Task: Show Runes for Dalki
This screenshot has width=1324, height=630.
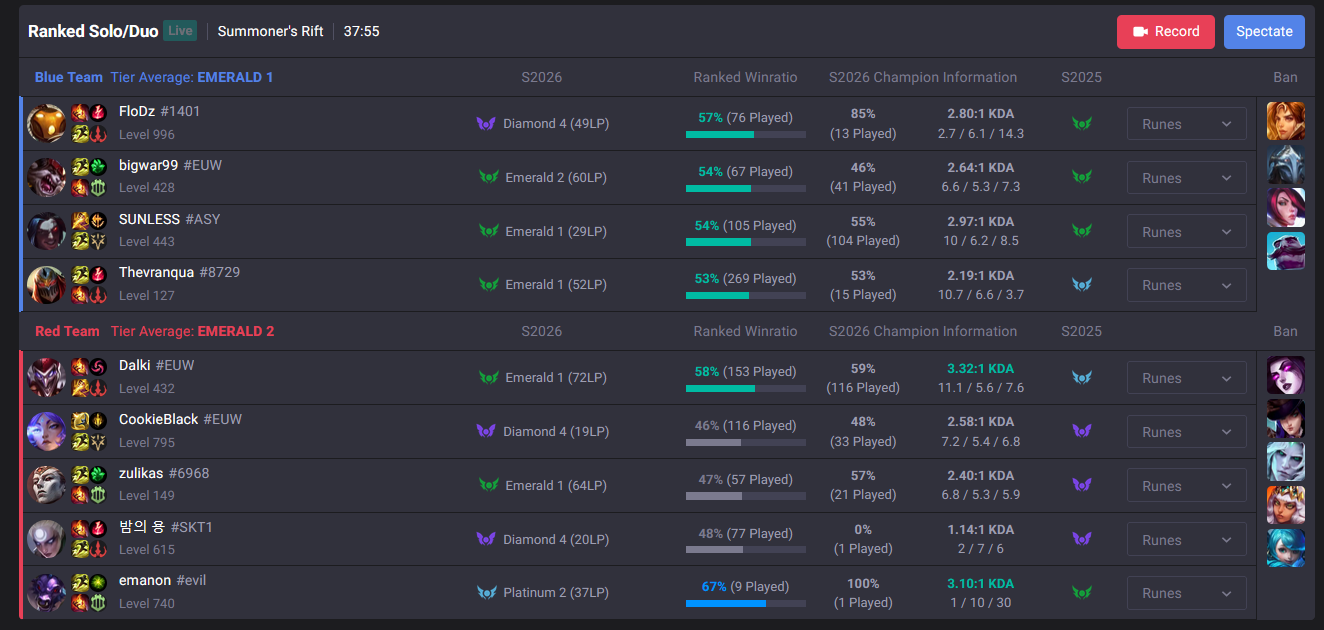Action: coord(1186,378)
